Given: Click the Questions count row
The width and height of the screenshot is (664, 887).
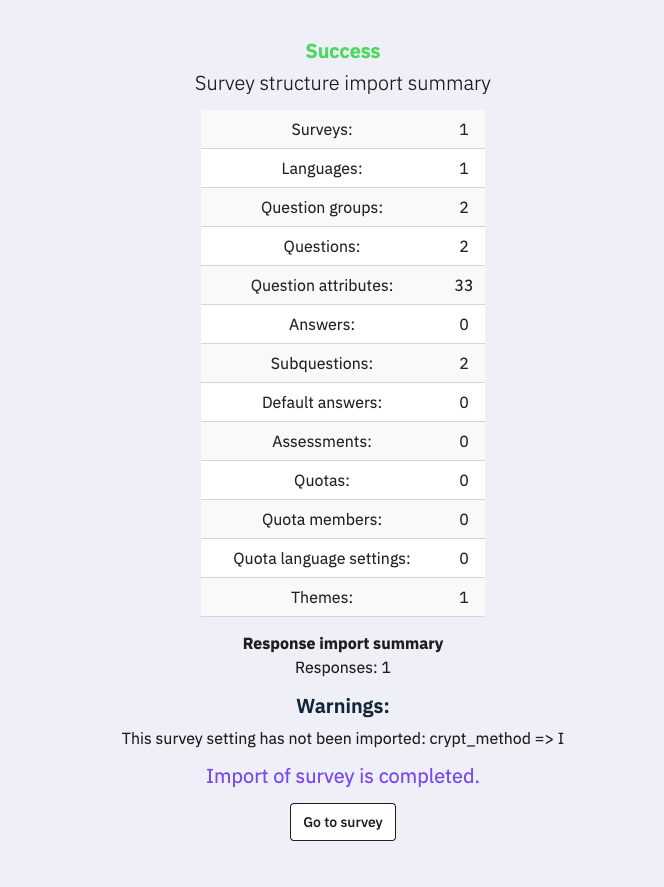Looking at the screenshot, I should (x=343, y=247).
